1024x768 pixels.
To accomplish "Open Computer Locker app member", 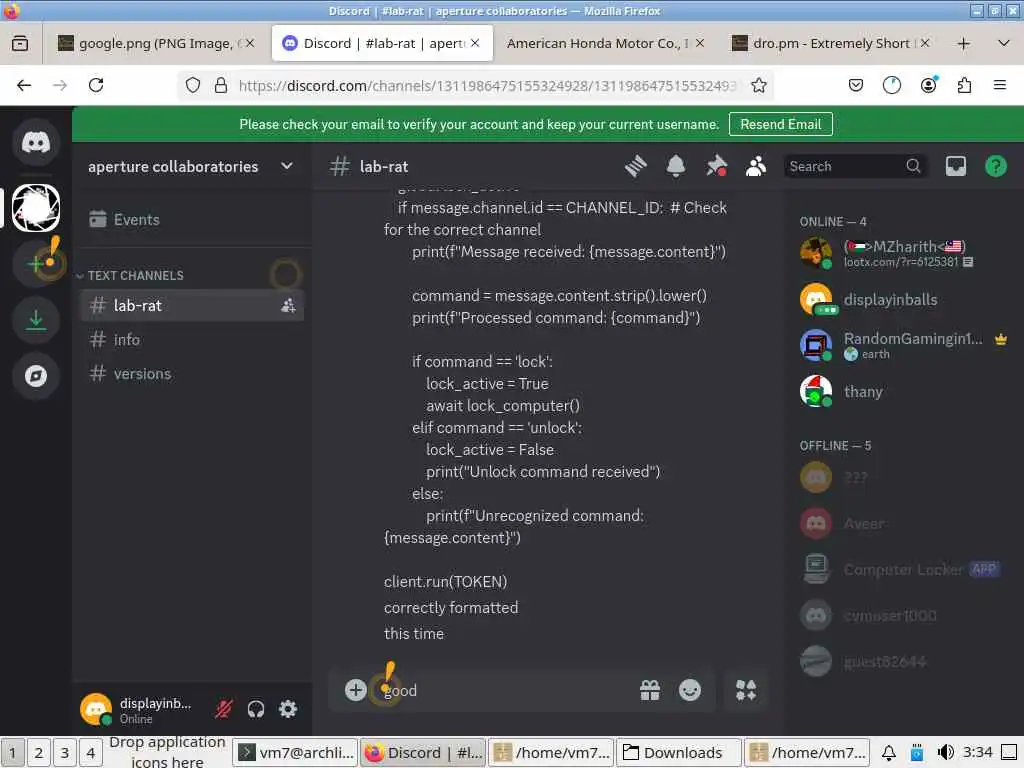I will click(x=904, y=569).
